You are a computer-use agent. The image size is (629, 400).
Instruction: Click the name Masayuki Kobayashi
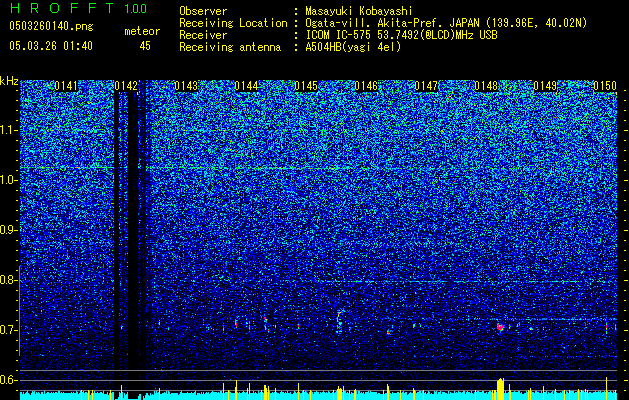click(358, 11)
